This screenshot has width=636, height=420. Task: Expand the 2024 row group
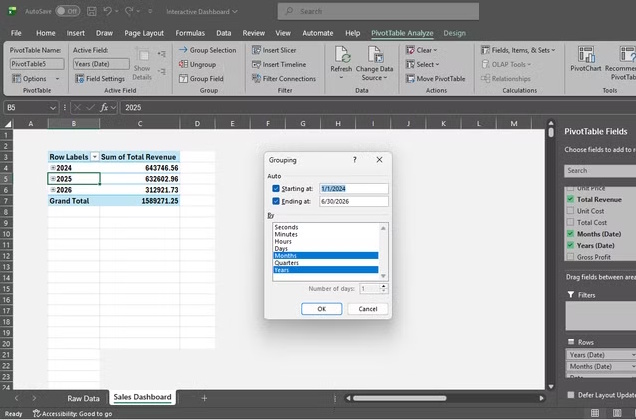53,168
